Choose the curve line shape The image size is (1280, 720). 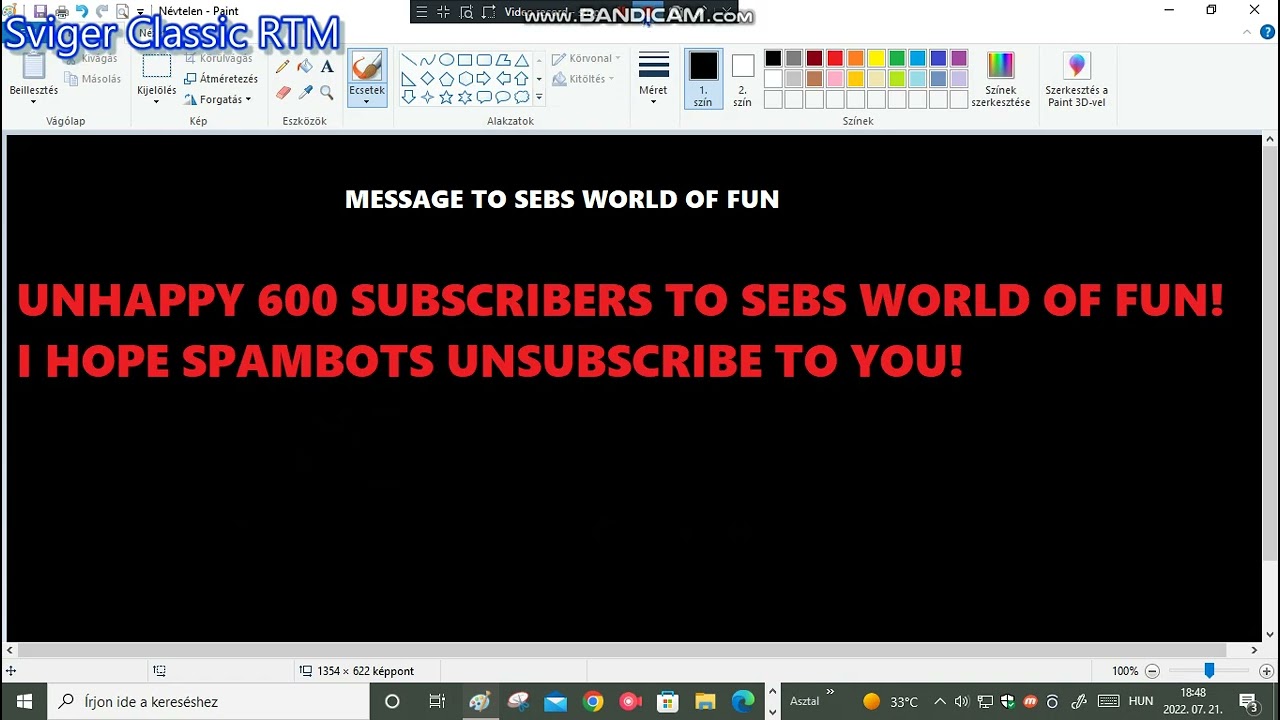[x=427, y=60]
